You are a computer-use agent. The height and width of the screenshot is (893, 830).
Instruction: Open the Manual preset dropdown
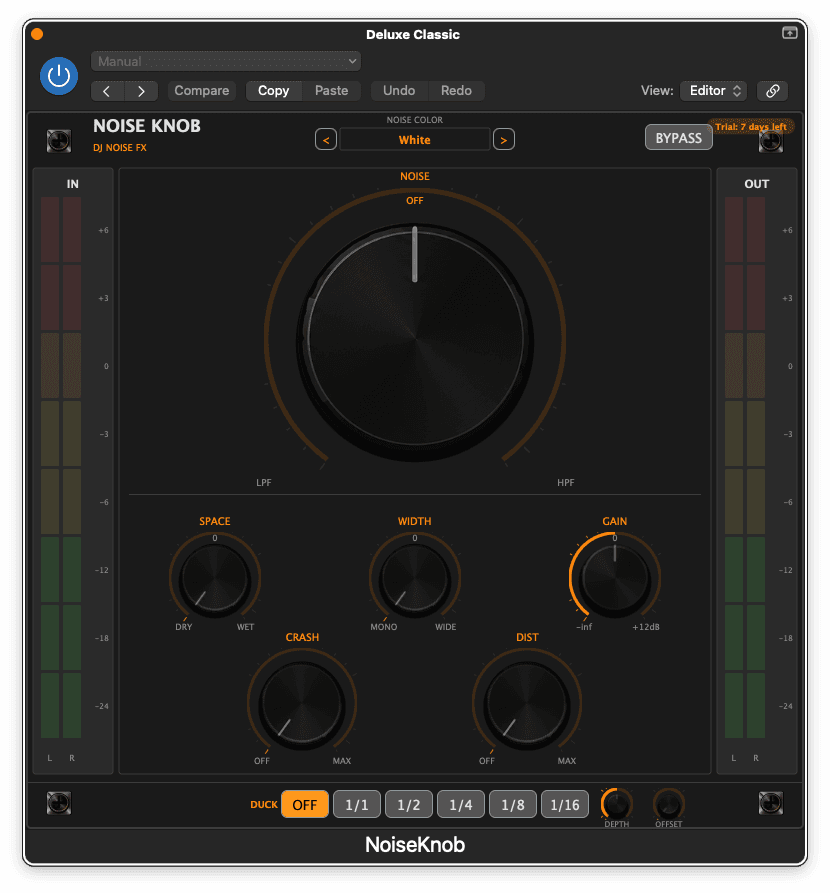(x=226, y=62)
